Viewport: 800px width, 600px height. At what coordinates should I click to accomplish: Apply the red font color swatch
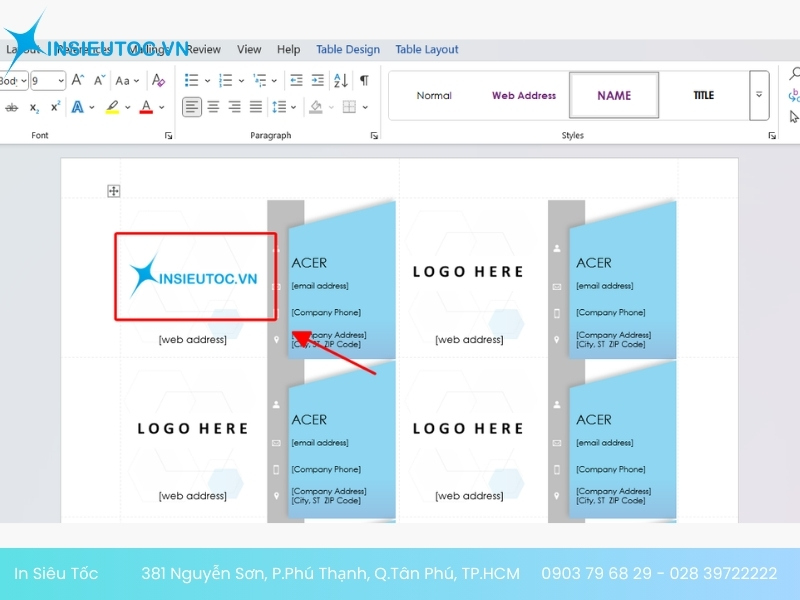point(146,107)
